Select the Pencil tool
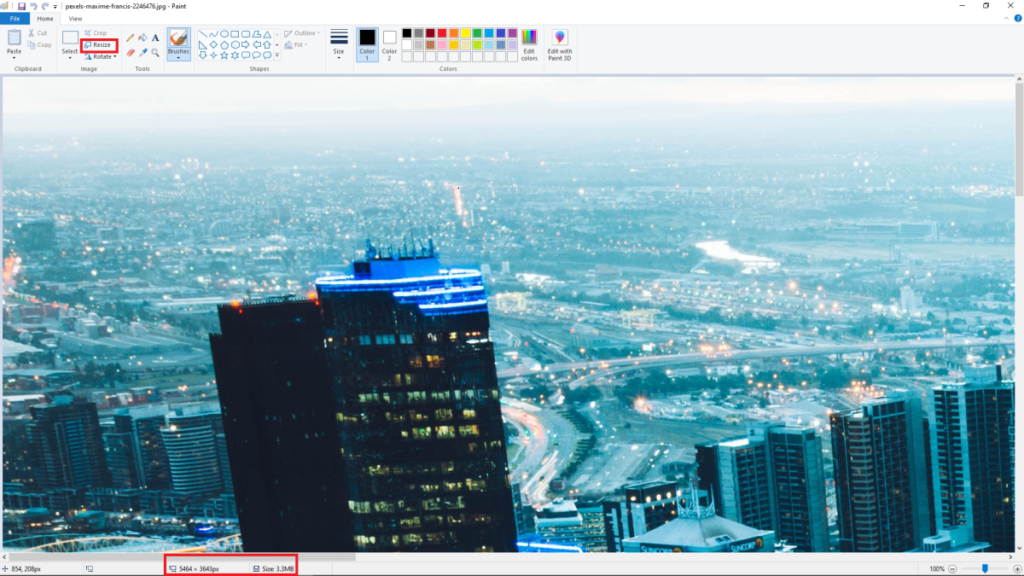Screen dimensions: 1024x576 point(130,38)
